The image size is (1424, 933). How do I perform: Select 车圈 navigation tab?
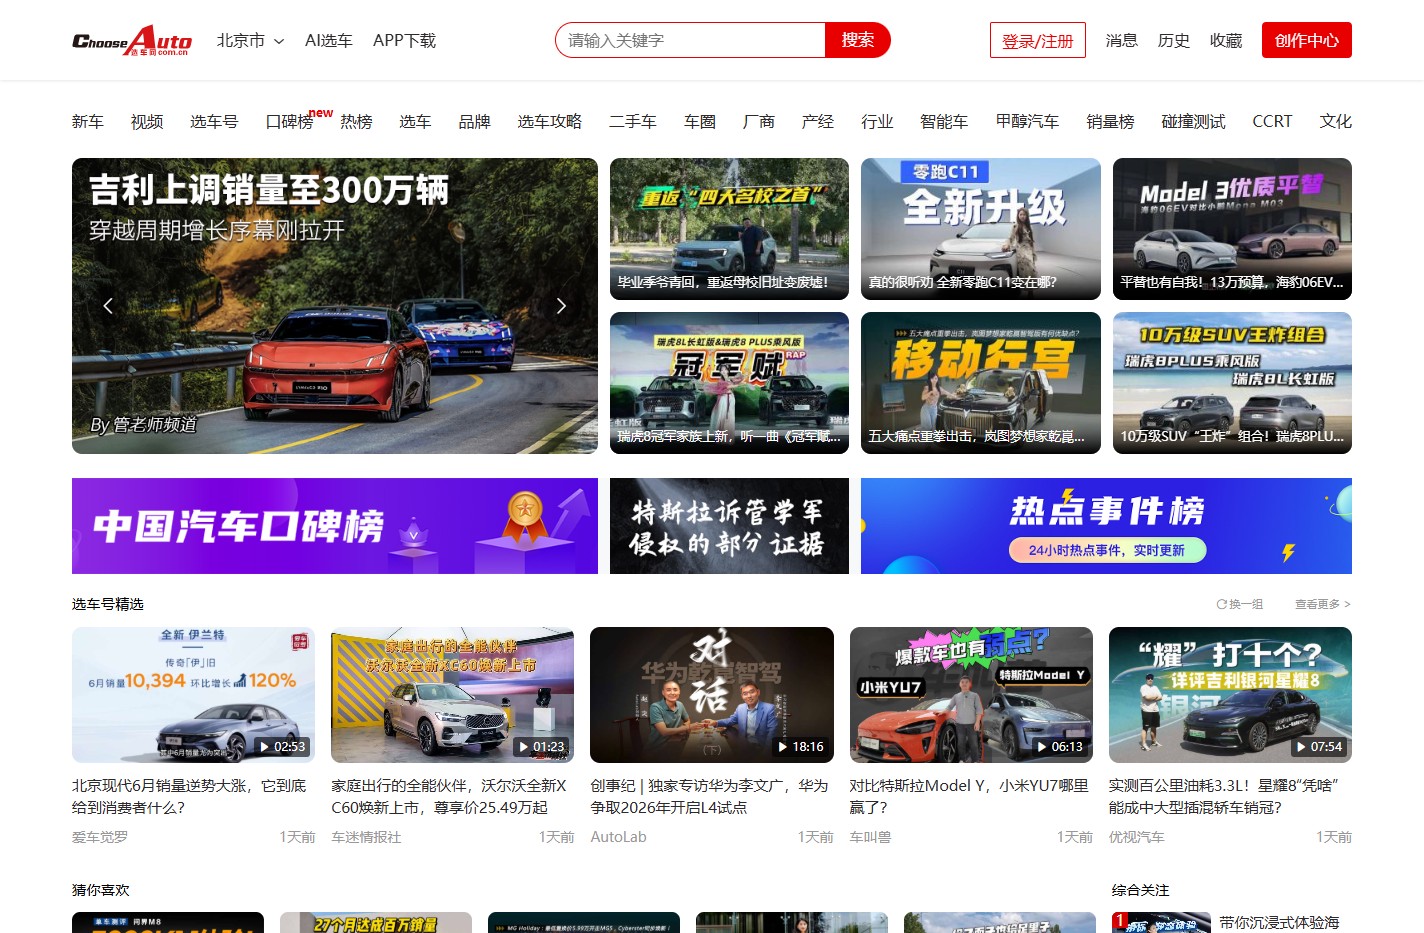[700, 122]
